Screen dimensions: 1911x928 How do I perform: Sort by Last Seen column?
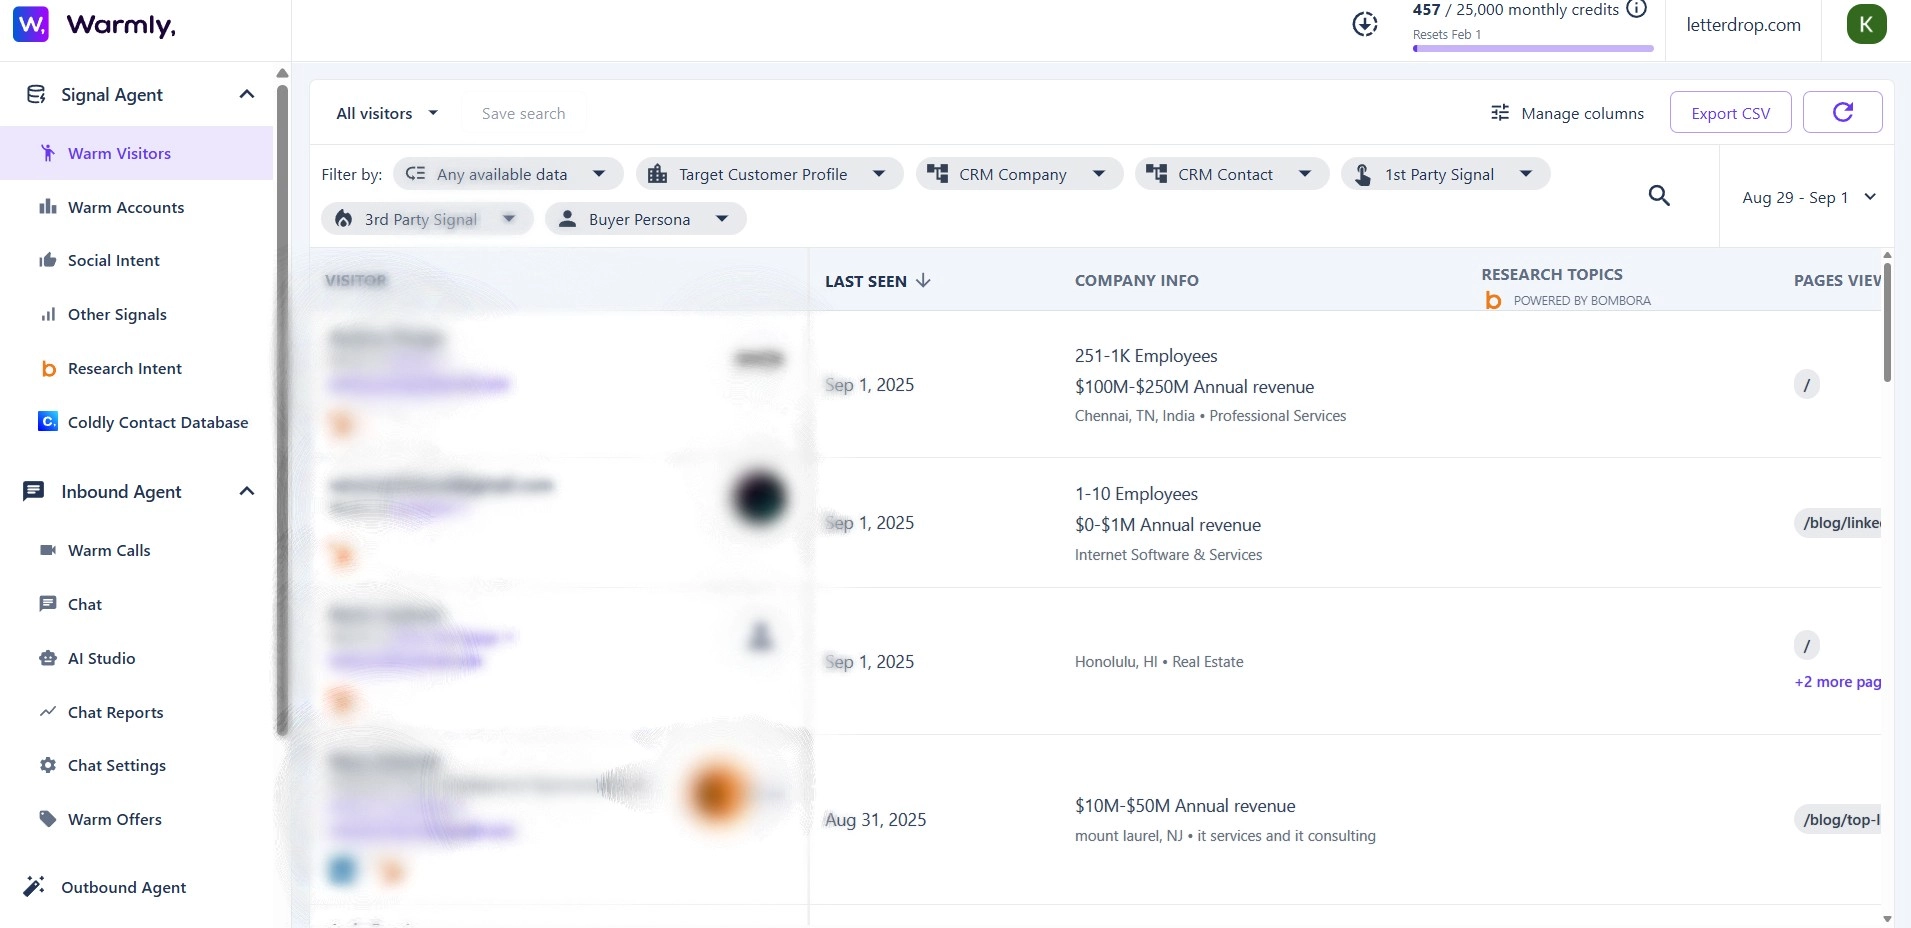click(877, 281)
